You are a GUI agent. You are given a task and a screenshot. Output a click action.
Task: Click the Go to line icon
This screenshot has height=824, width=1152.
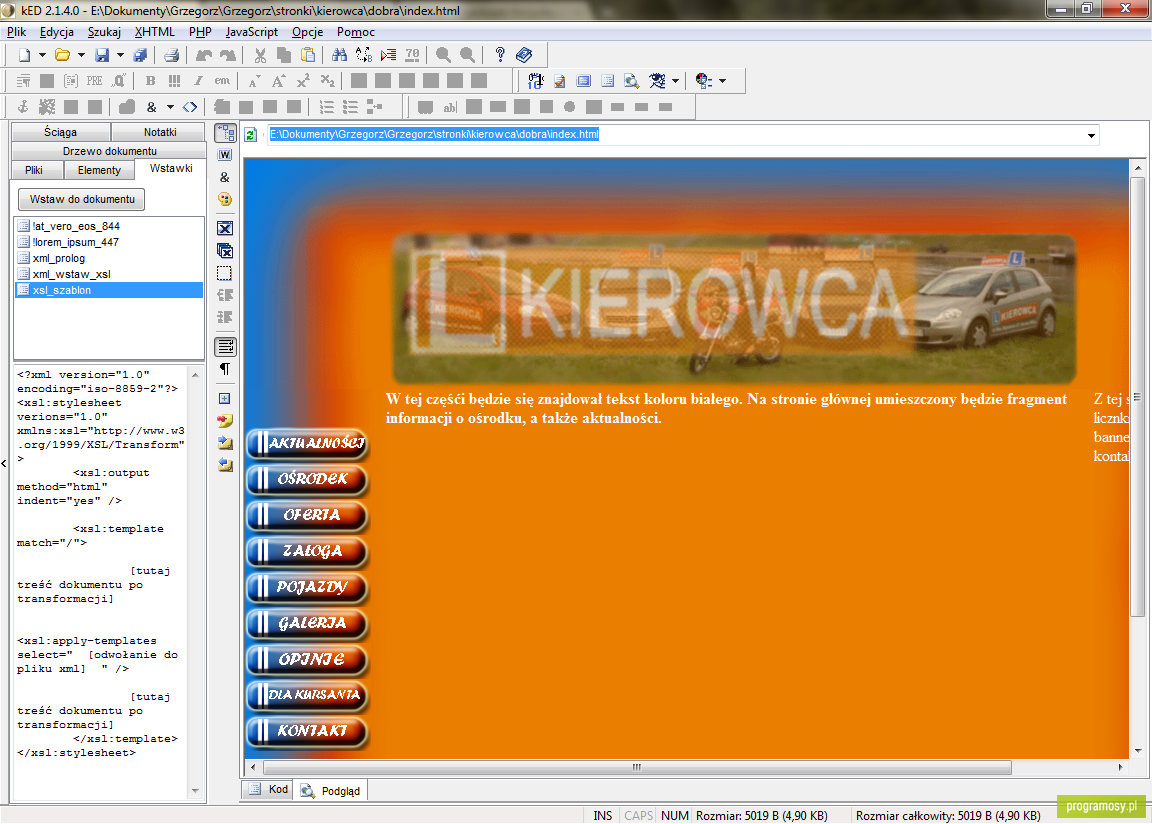point(388,55)
